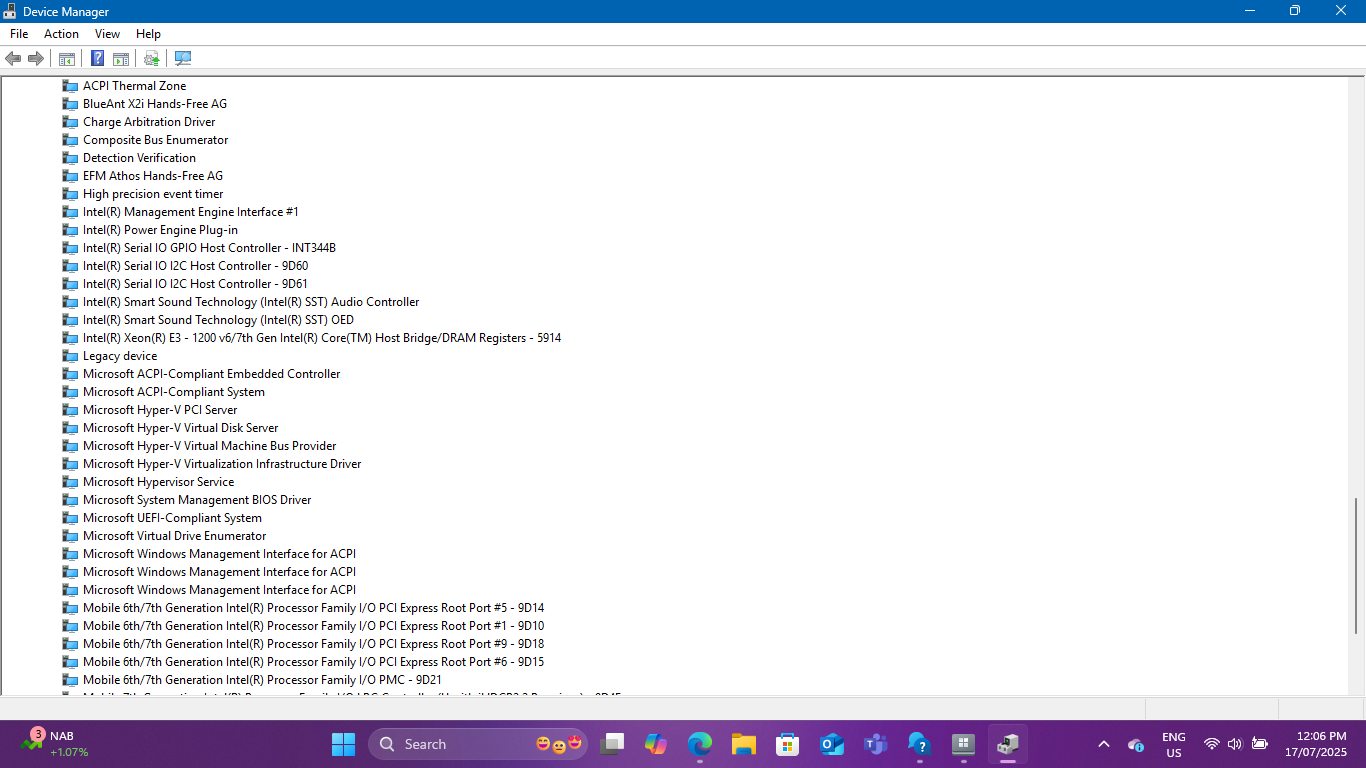Screen dimensions: 1366x768
Task: Select Microsoft ACPI-Compliant Embedded Controller
Action: tap(211, 374)
